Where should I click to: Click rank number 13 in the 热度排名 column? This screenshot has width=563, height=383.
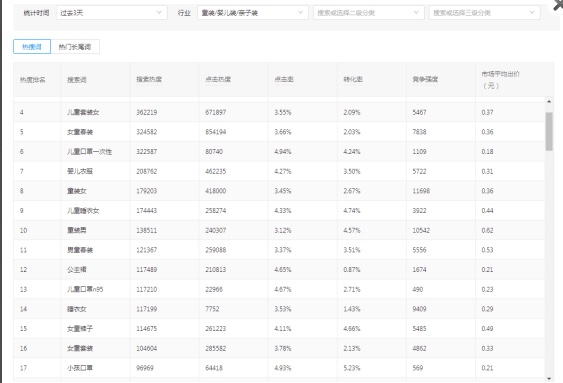[x=23, y=289]
